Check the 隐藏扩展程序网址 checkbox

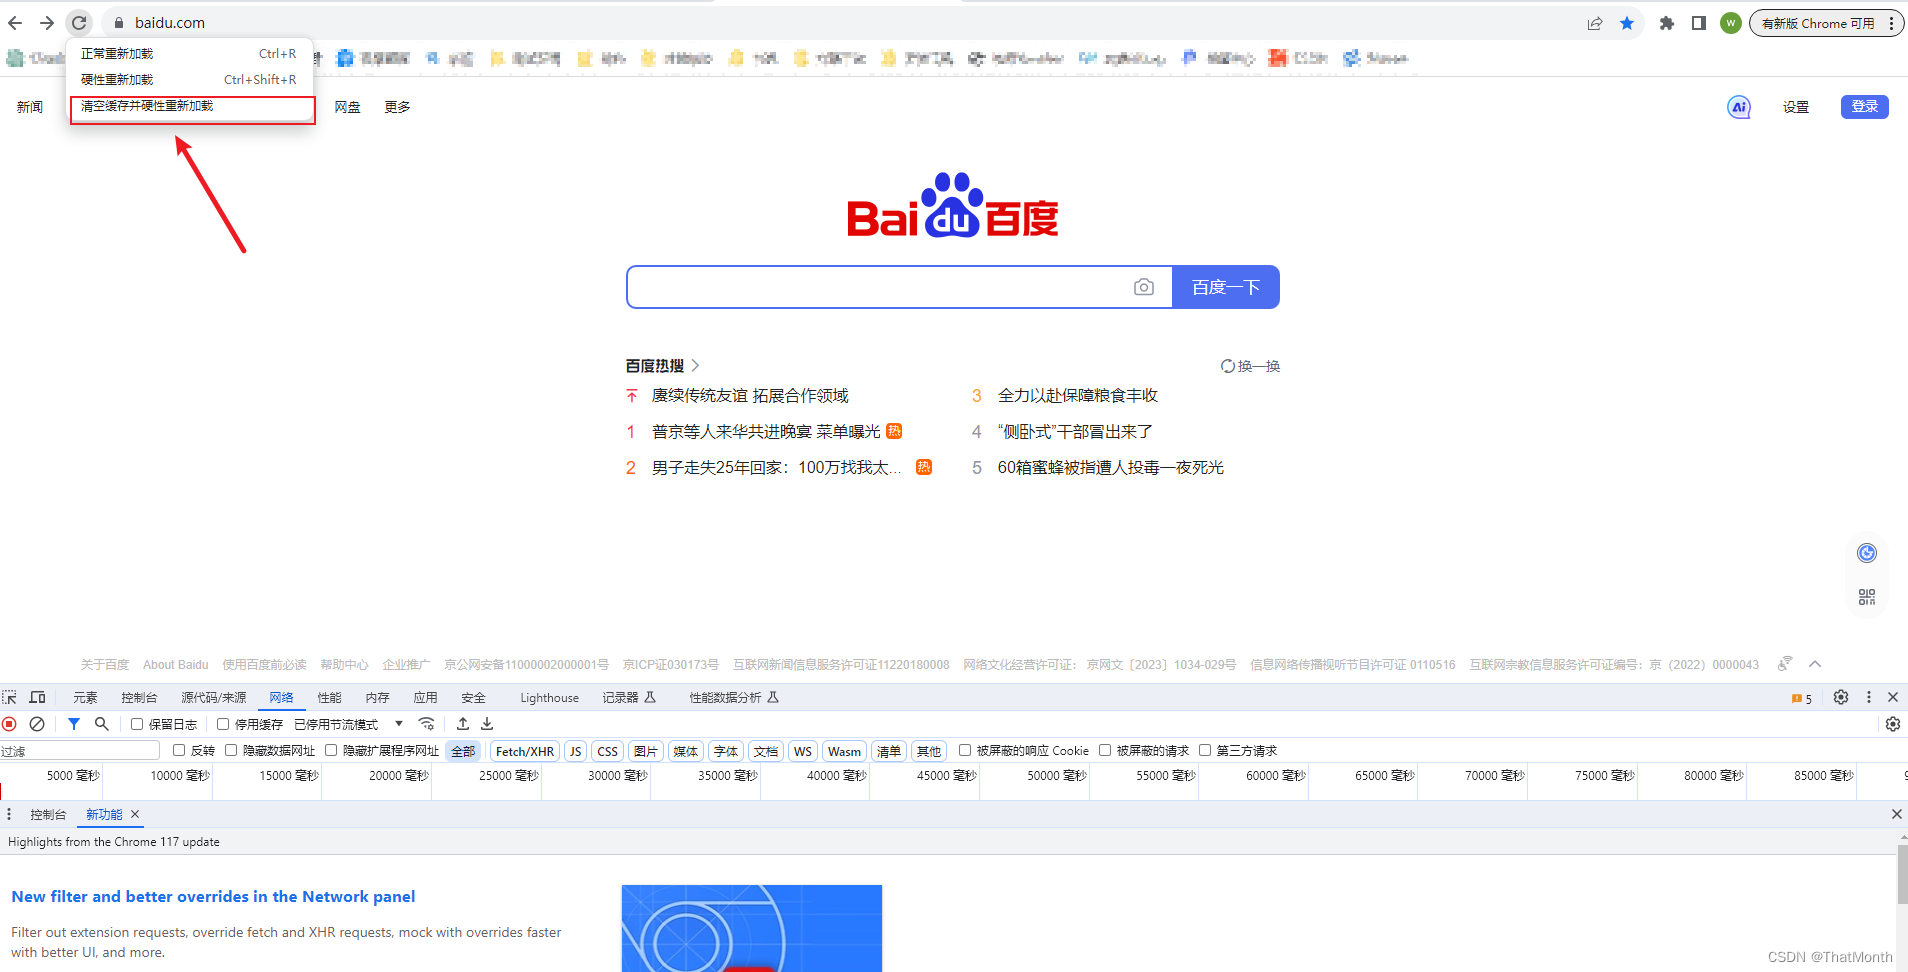pyautogui.click(x=331, y=750)
